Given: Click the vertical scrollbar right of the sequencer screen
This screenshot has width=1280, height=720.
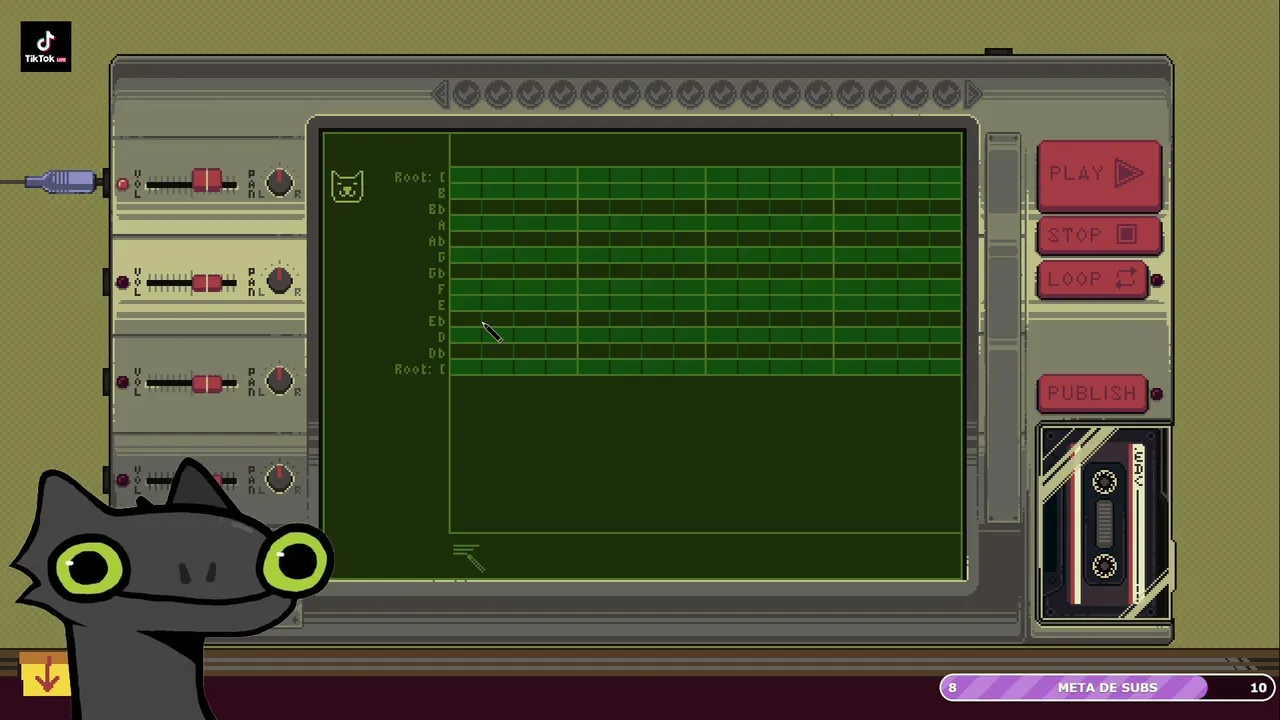Looking at the screenshot, I should tap(1003, 328).
